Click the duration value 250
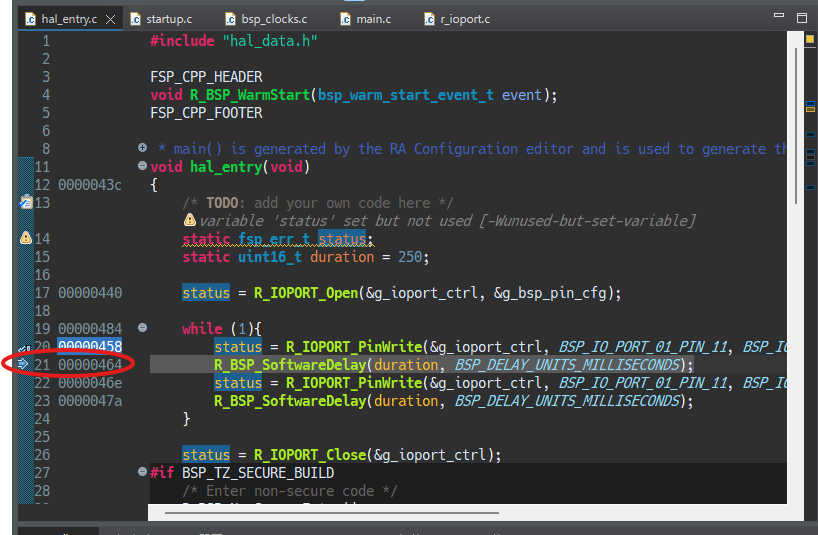The height and width of the screenshot is (535, 818). (x=410, y=257)
